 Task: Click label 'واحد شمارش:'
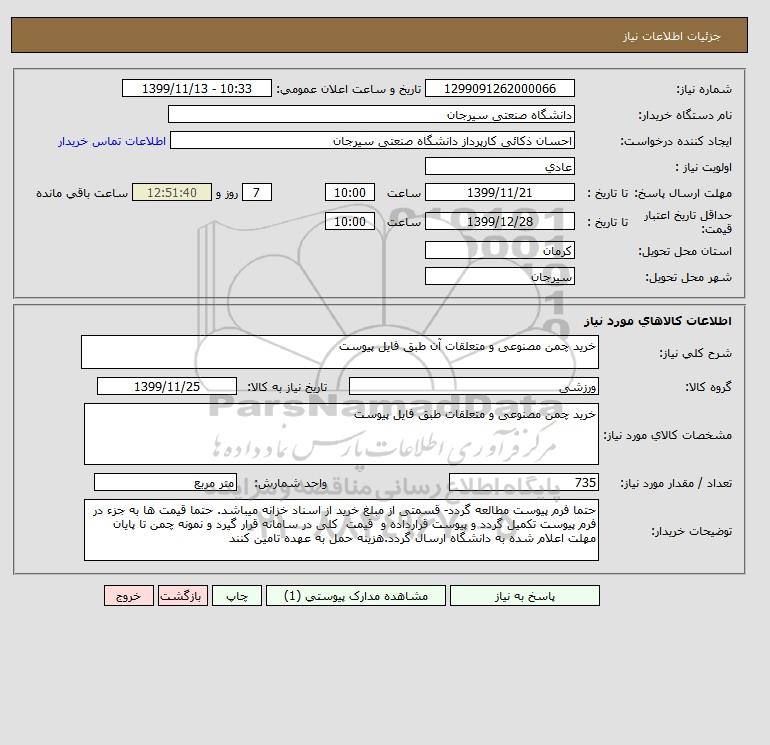tap(290, 483)
